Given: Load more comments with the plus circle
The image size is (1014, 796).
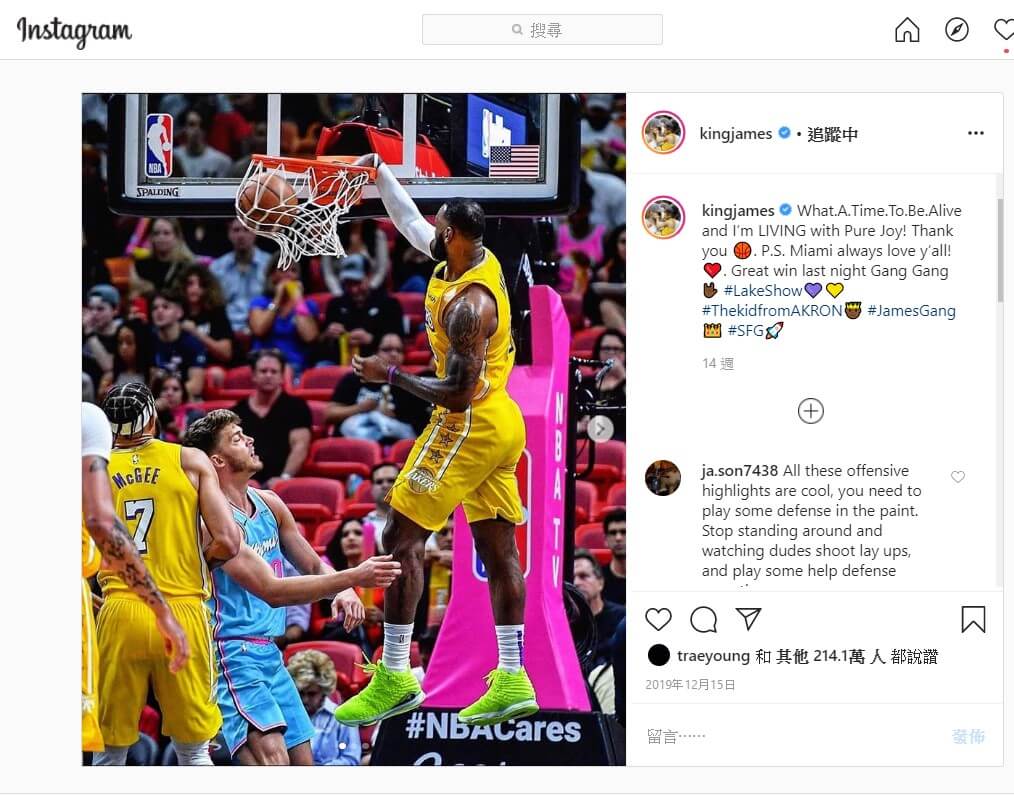Looking at the screenshot, I should pos(810,411).
